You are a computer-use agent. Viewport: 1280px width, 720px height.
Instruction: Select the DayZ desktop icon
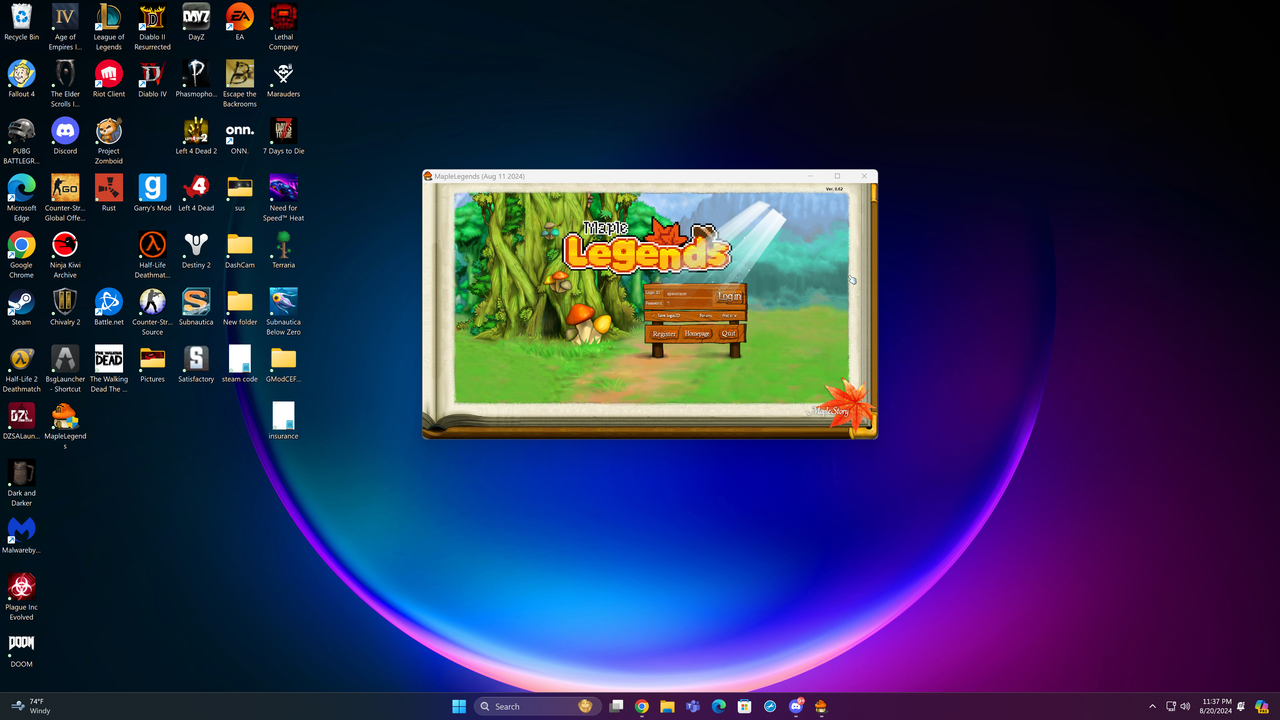coord(196,22)
